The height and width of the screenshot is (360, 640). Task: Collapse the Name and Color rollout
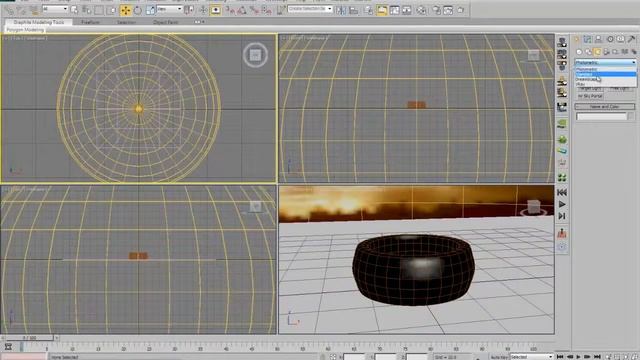point(605,107)
